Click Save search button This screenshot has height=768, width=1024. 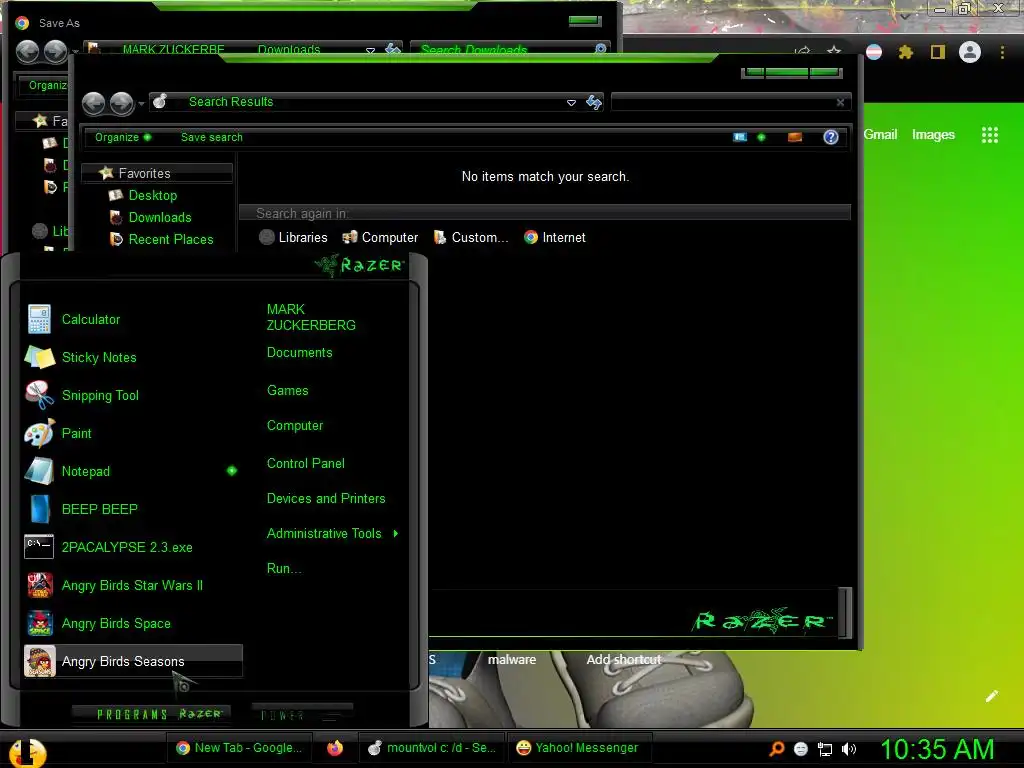point(212,137)
